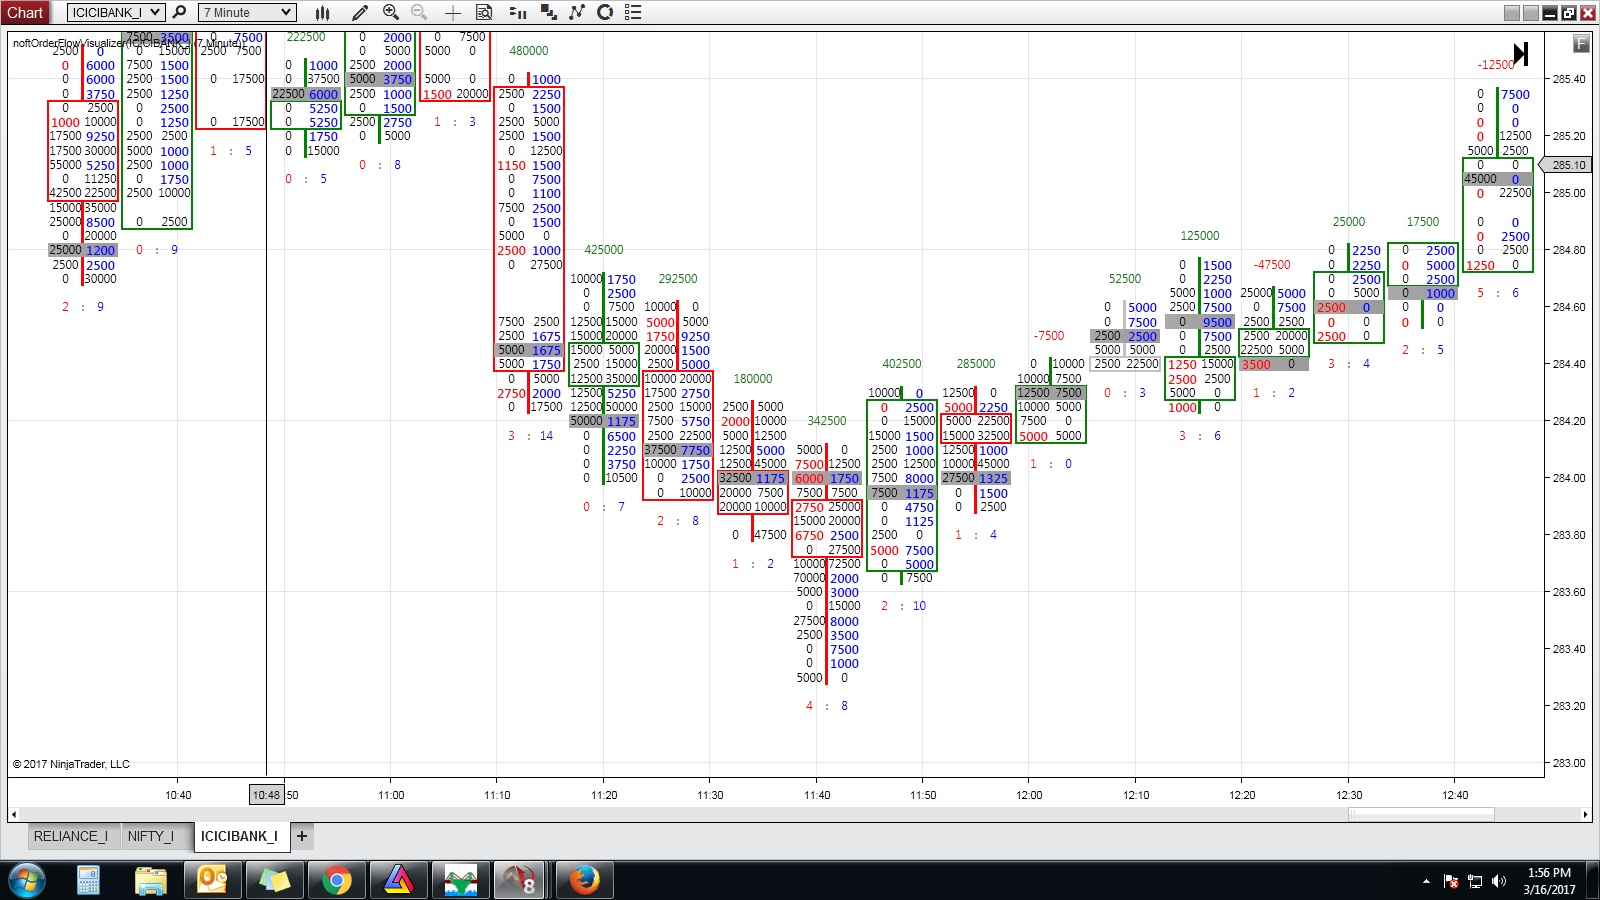Click the 222500 delta value label
The image size is (1600, 900).
click(x=306, y=37)
